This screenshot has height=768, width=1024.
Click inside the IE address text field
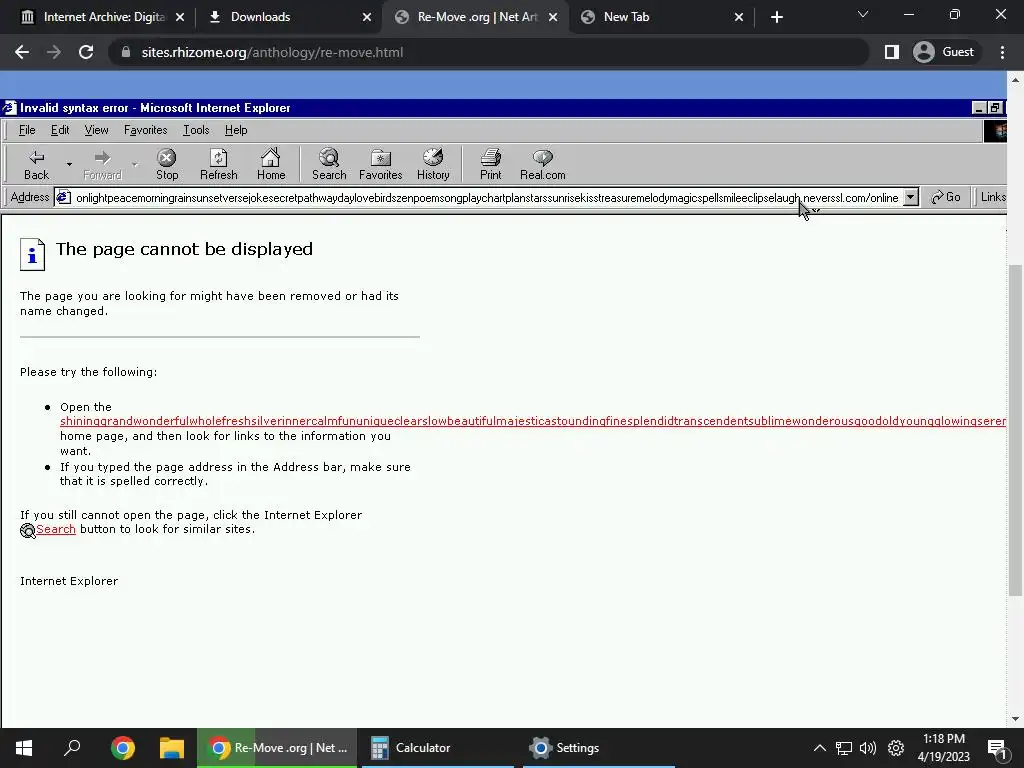(x=487, y=197)
